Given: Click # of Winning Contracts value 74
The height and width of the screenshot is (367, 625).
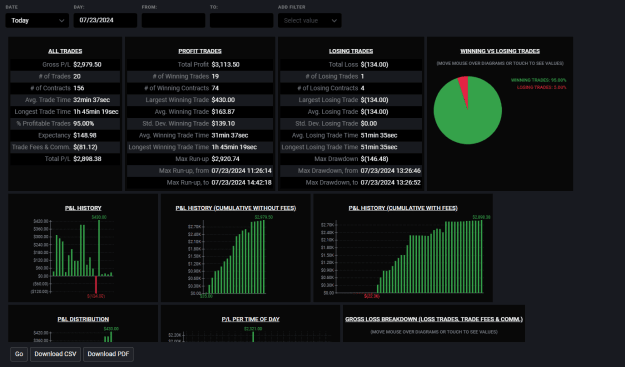Looking at the screenshot, I should pos(215,88).
